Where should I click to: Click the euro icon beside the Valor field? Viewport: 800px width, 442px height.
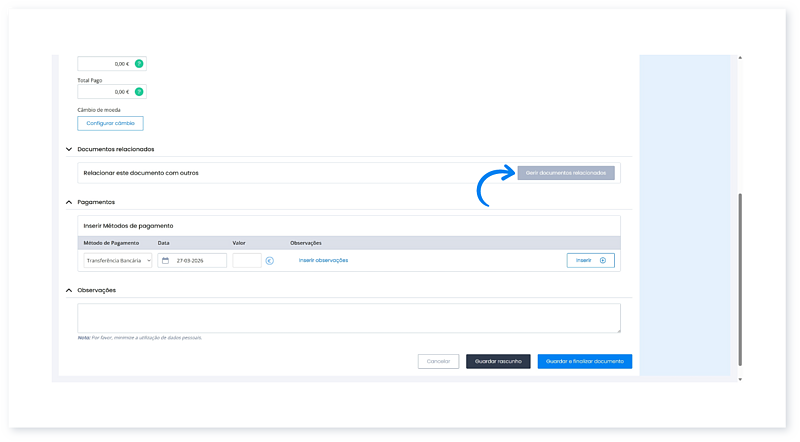click(x=270, y=260)
